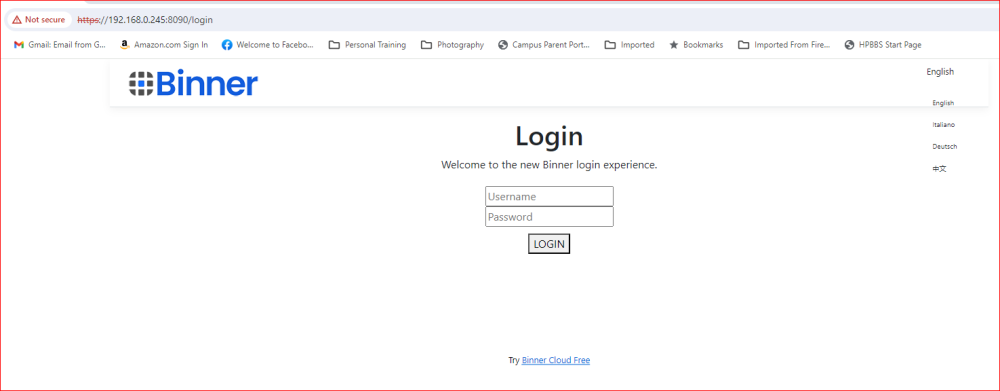Open the English language dropdown

pos(940,72)
